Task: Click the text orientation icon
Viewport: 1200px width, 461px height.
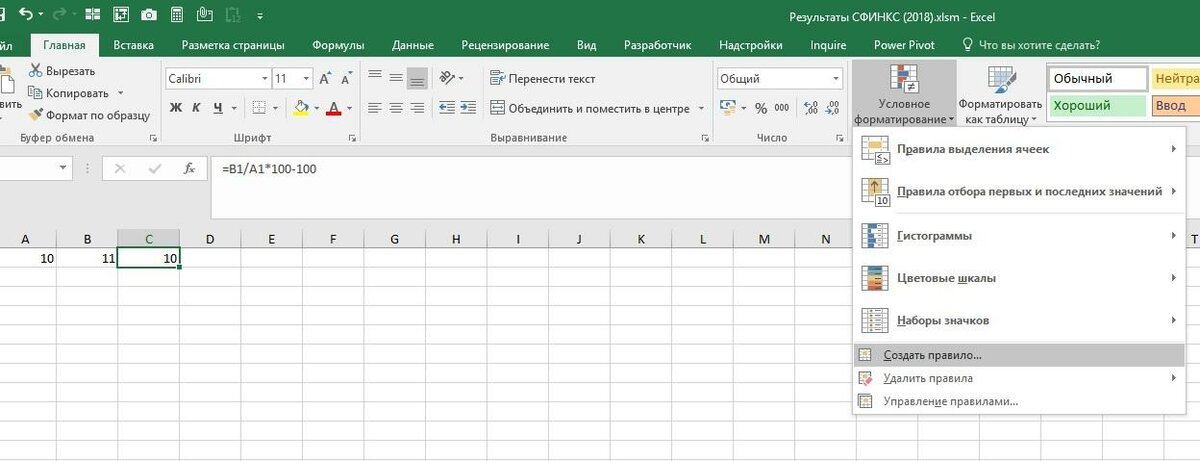Action: click(x=448, y=78)
